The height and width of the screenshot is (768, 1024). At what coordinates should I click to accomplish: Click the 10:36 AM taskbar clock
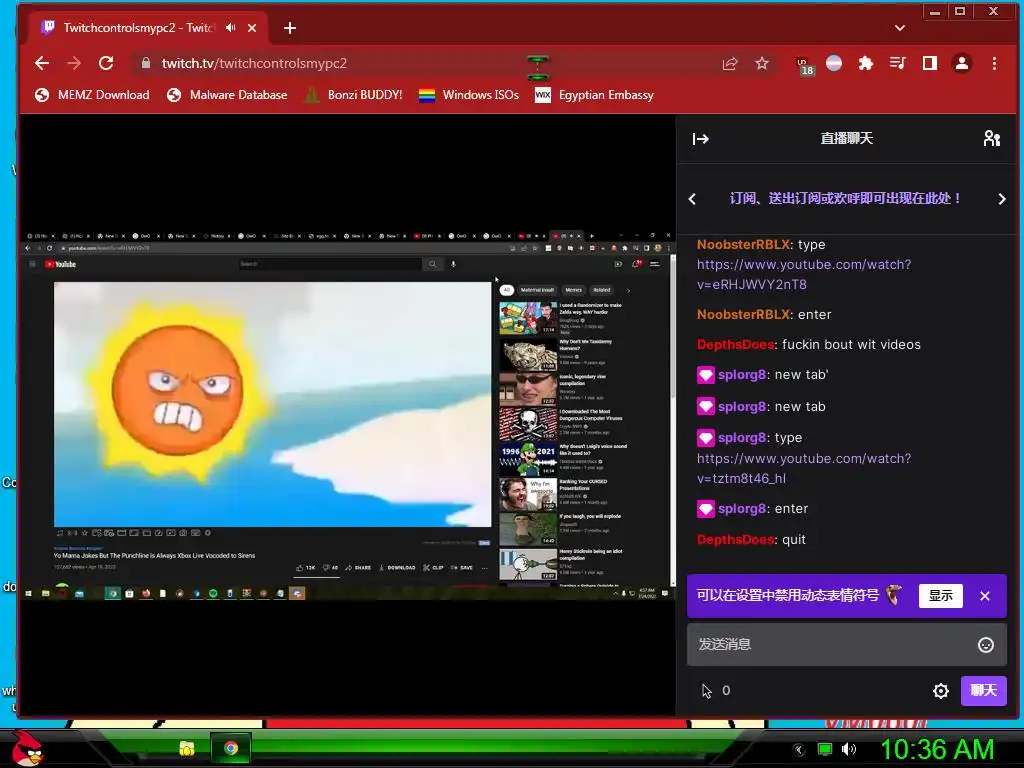click(936, 749)
